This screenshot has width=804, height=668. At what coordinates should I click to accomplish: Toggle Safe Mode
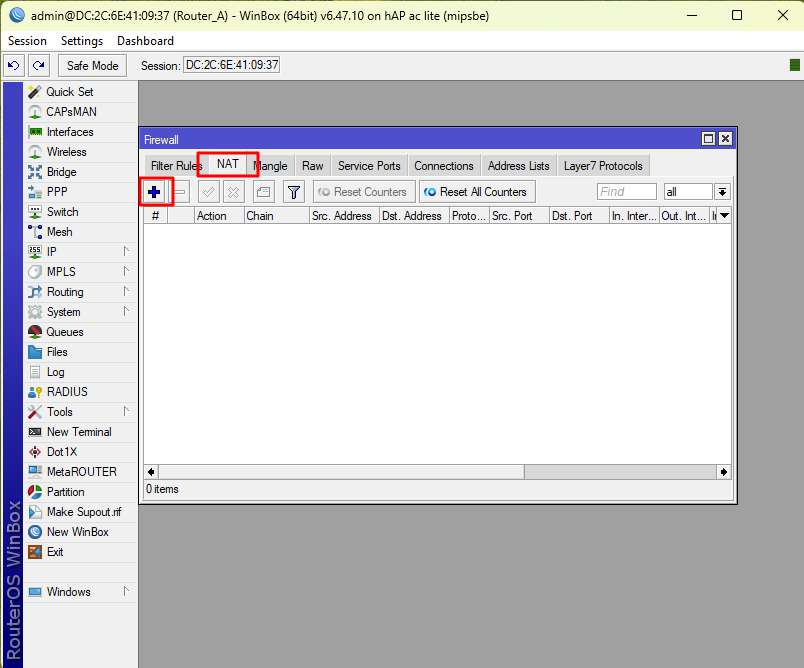(92, 65)
